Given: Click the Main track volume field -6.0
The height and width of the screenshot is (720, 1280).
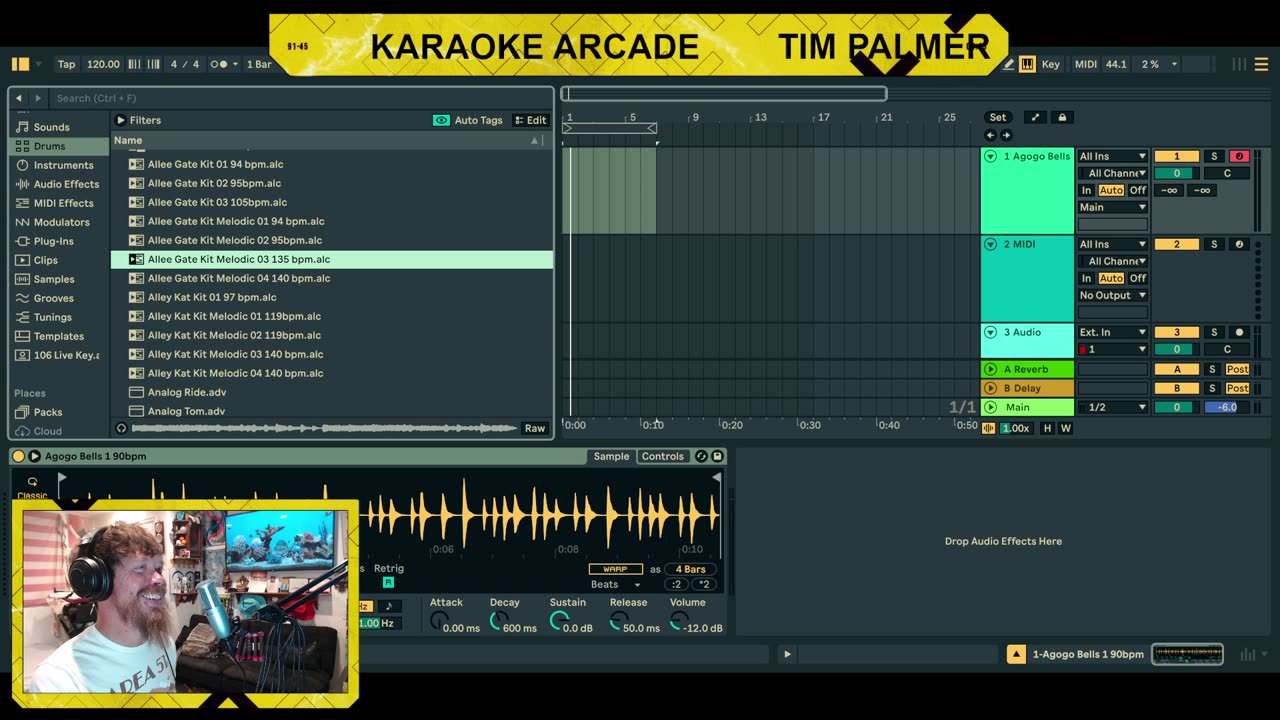Looking at the screenshot, I should (x=1227, y=407).
